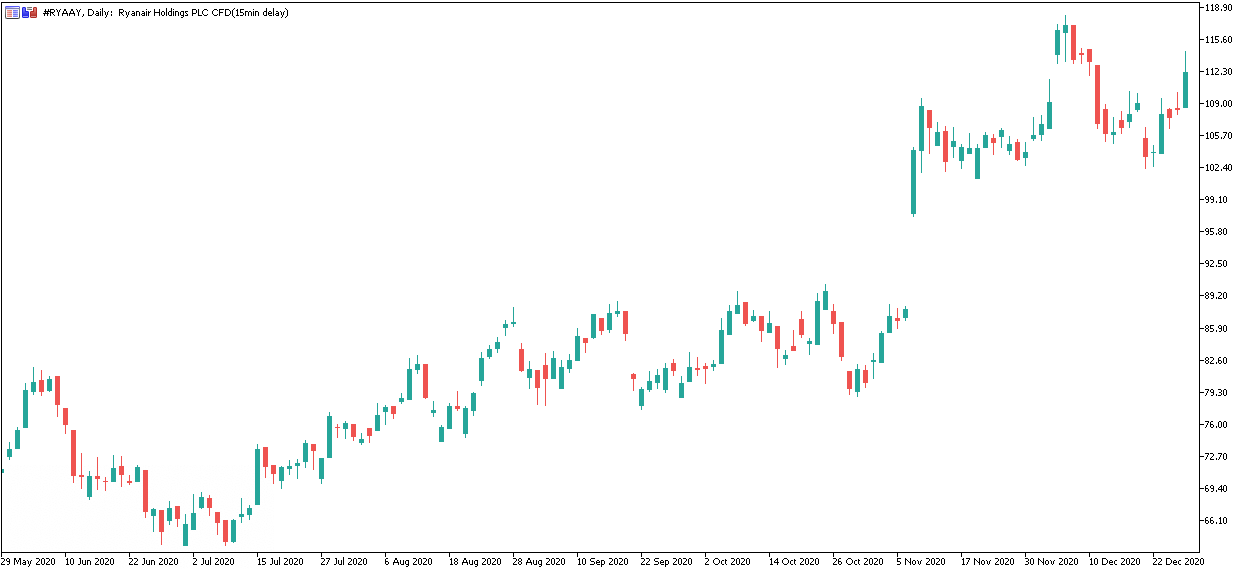
Task: Click the 109.00 price axis label
Action: (x=1218, y=103)
